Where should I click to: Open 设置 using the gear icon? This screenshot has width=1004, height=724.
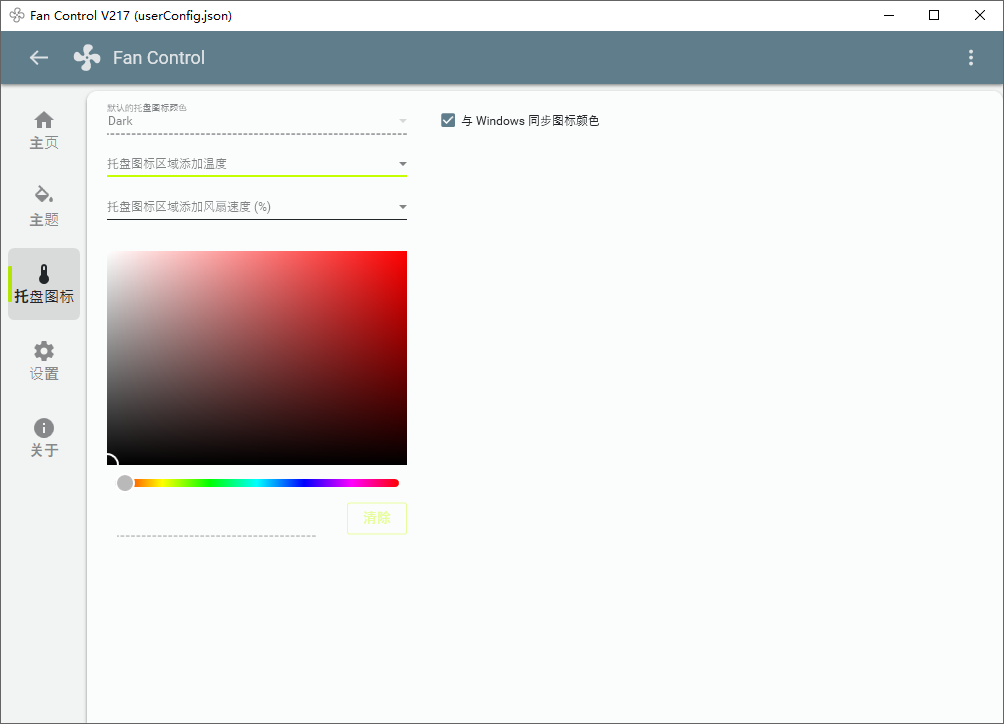click(x=44, y=350)
